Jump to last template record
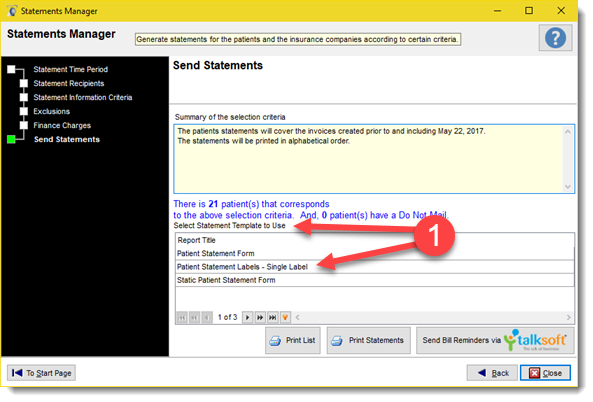This screenshot has height=402, width=593. tap(272, 317)
